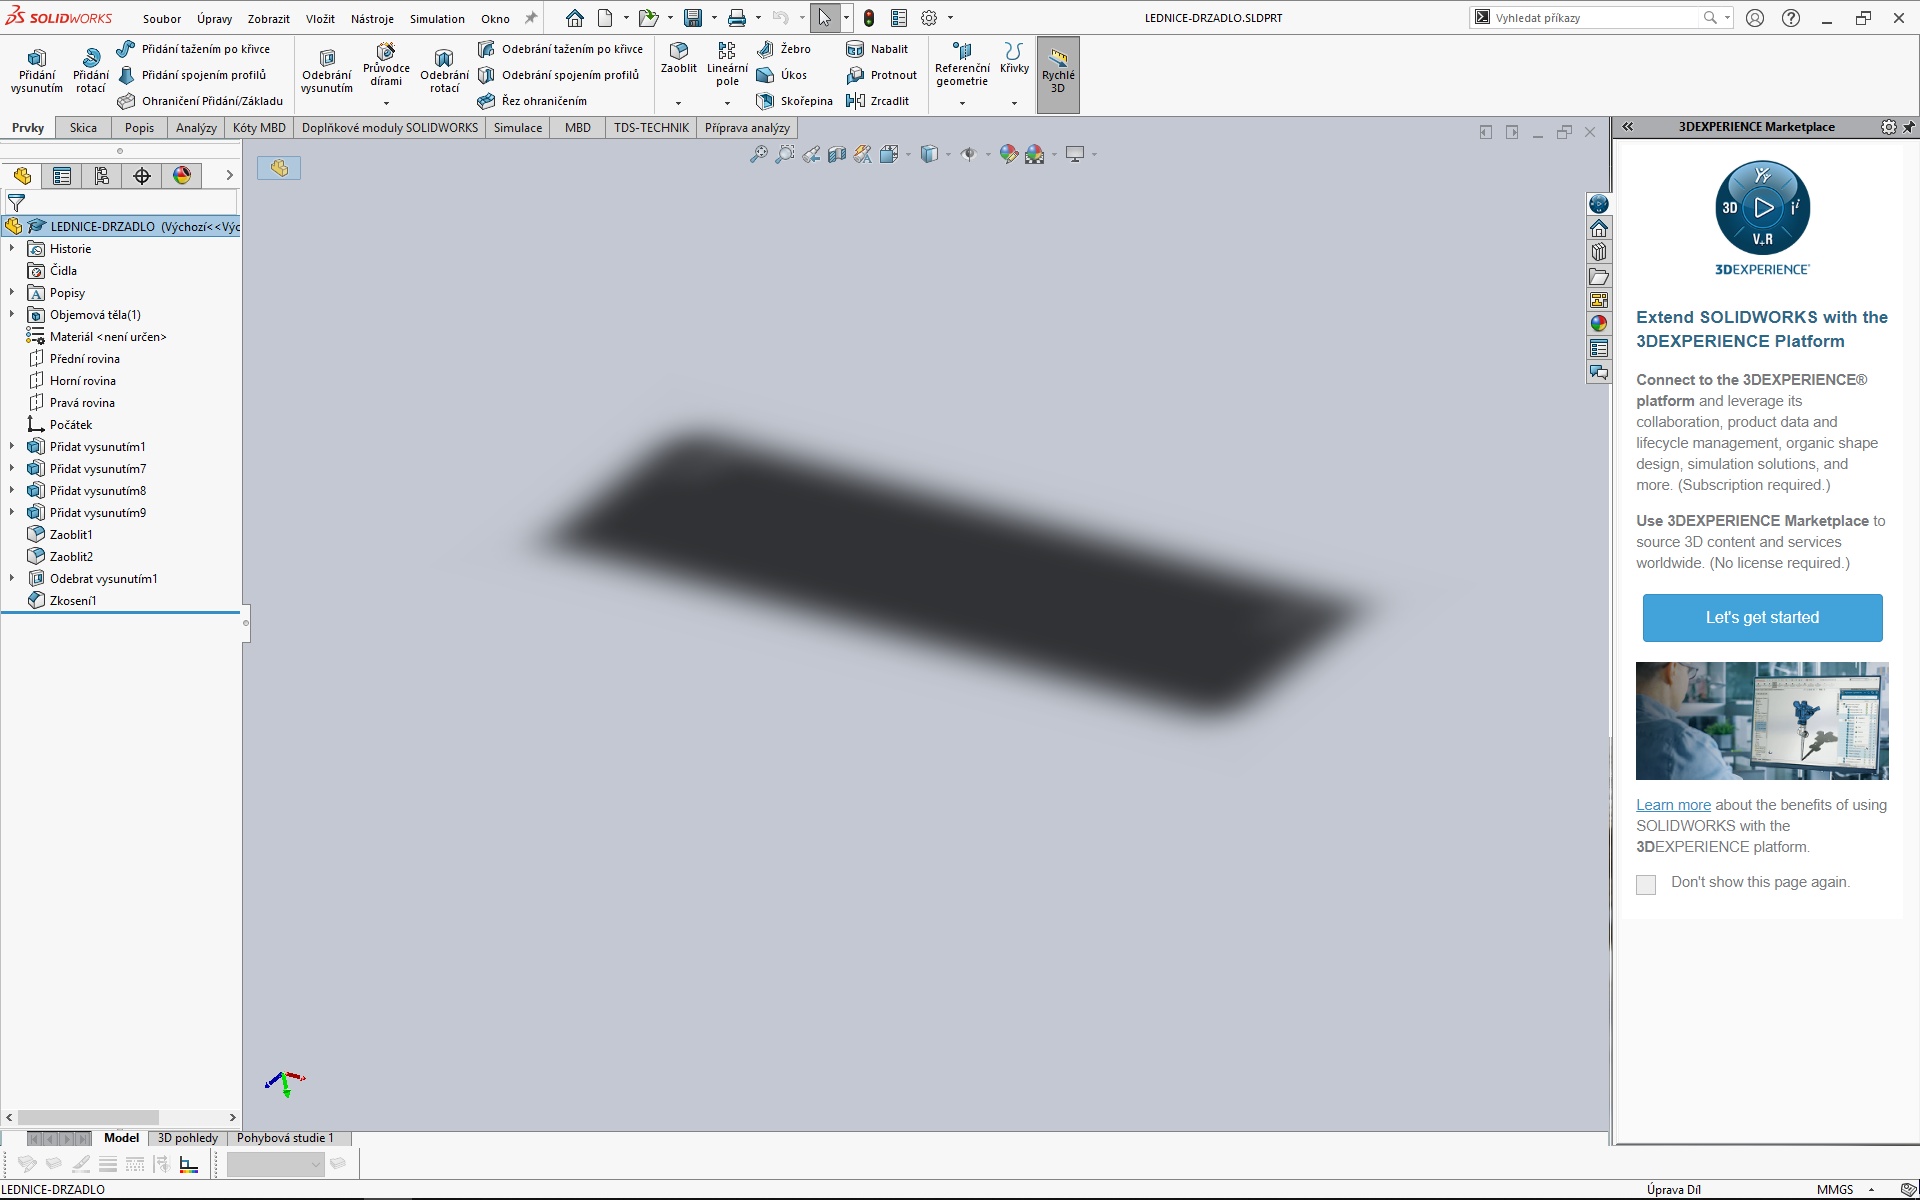Select Materiál <není určen> item
The width and height of the screenshot is (1920, 1200).
pos(108,337)
